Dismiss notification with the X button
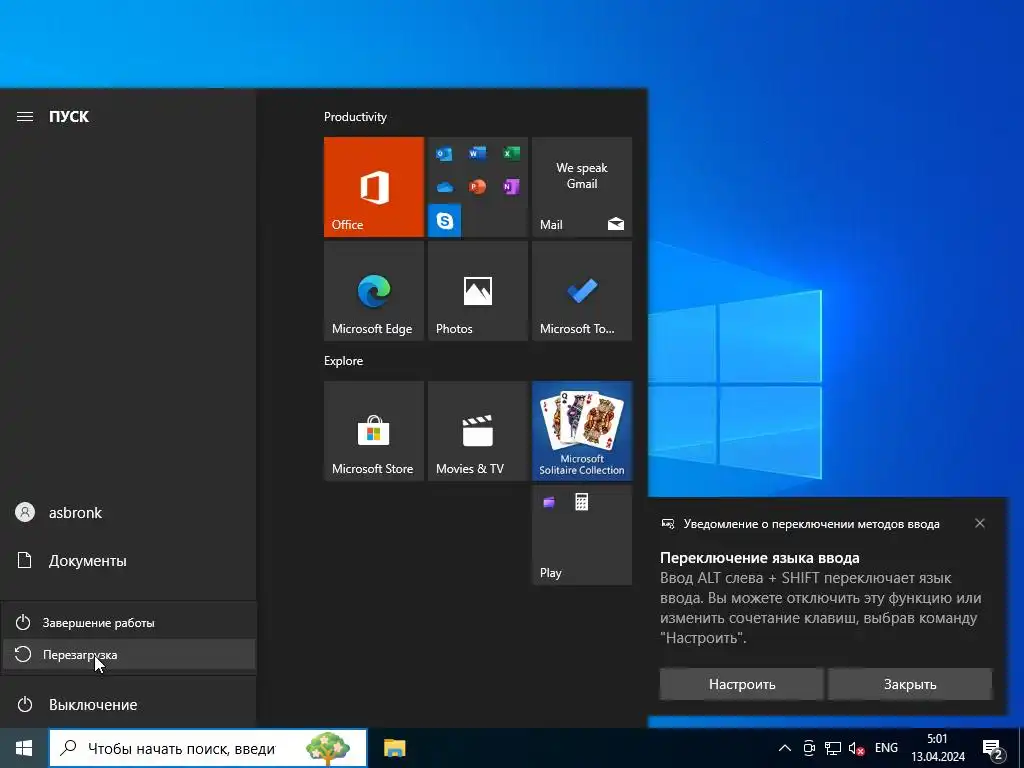The width and height of the screenshot is (1024, 768). (980, 523)
